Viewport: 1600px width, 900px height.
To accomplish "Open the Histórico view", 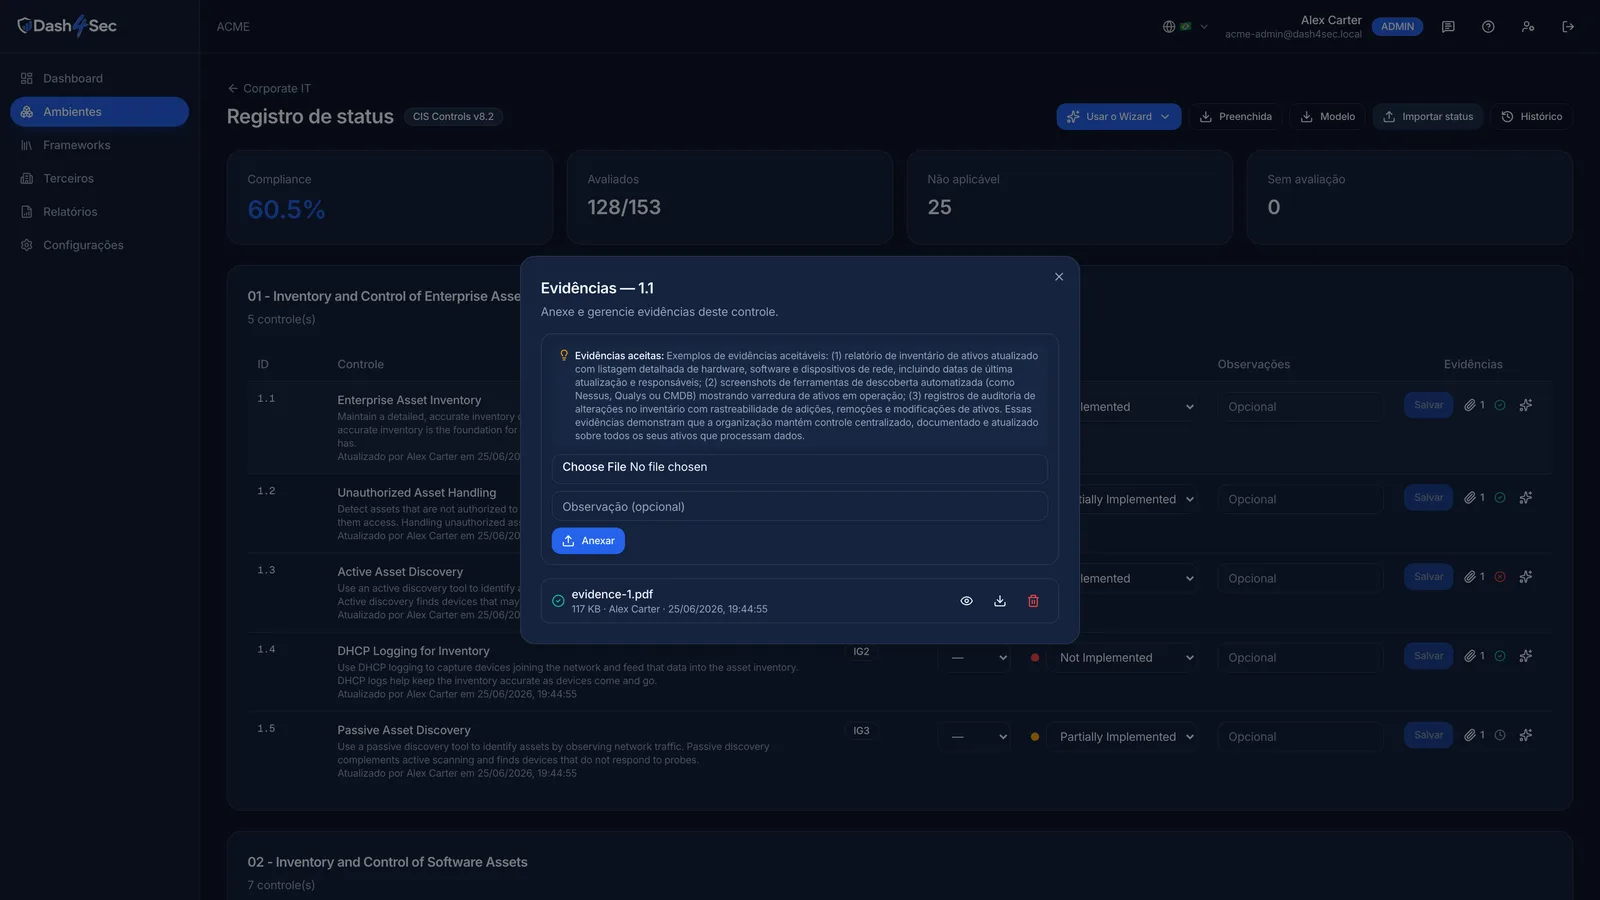I will (1532, 117).
